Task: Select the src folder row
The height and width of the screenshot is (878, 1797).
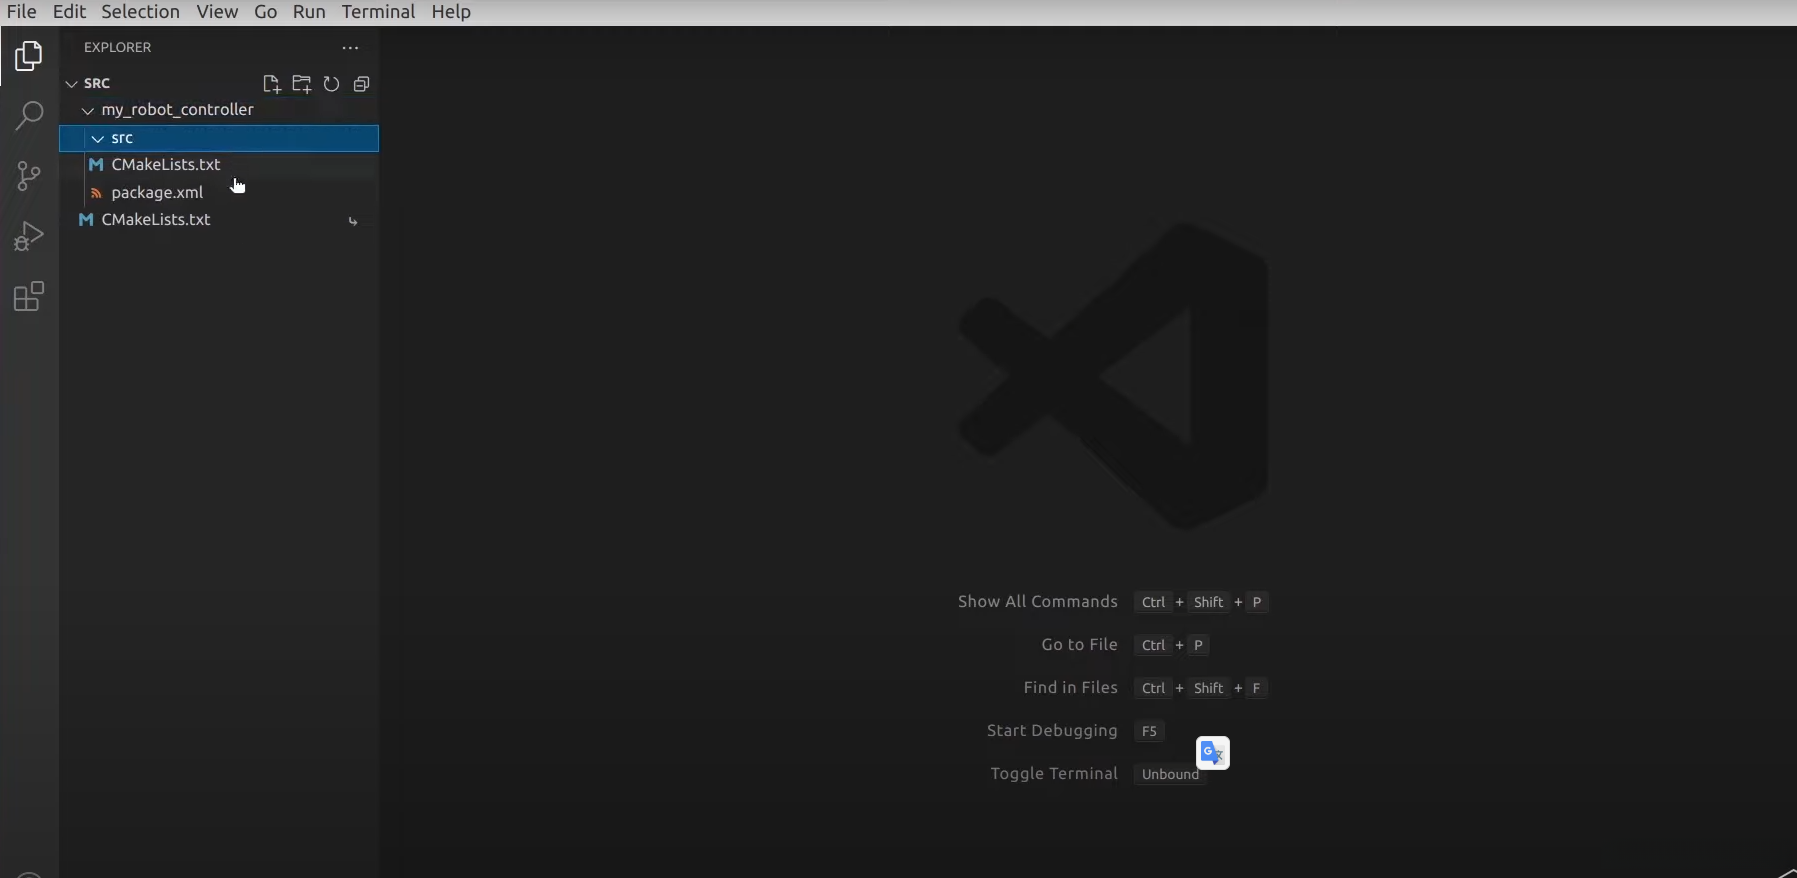Action: [x=219, y=138]
